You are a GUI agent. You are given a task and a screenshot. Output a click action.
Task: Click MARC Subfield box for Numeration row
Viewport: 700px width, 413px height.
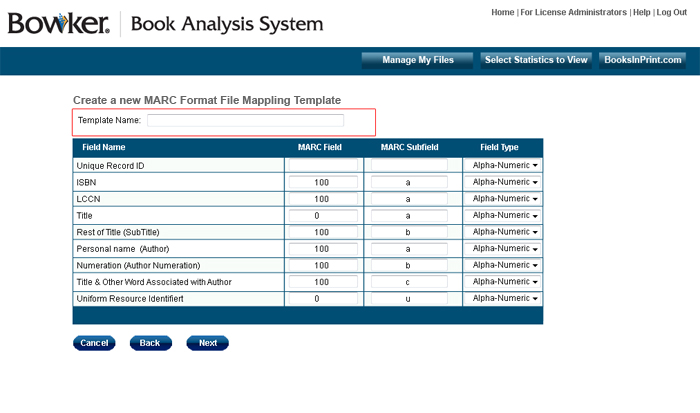409,265
